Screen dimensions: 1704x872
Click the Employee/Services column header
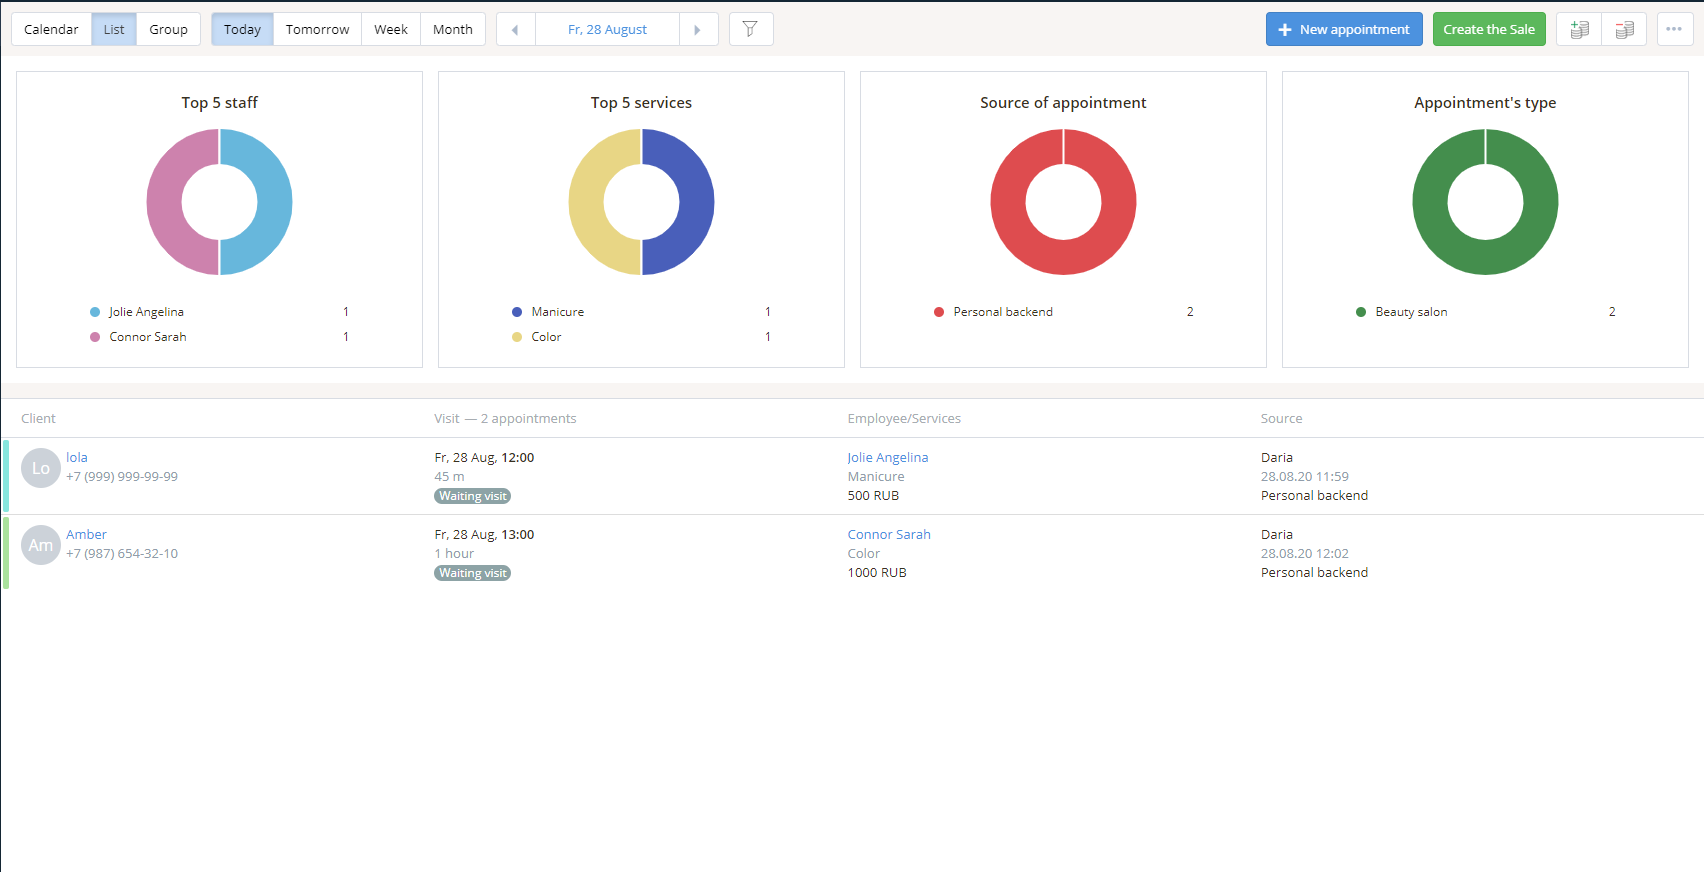click(904, 418)
